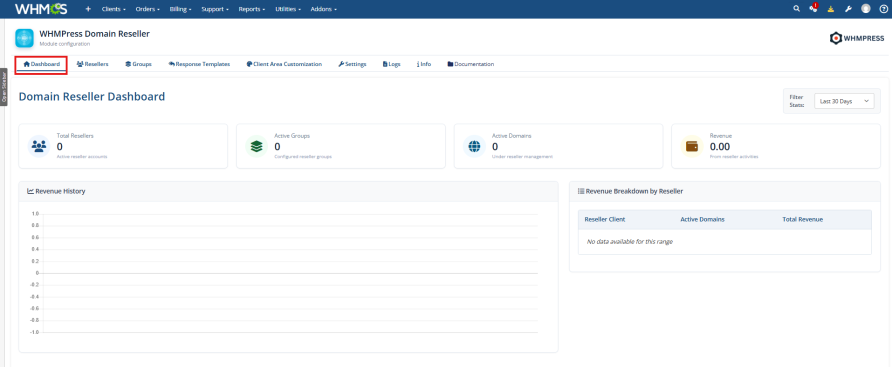Click the 'Configured reseller groups' caption
The image size is (892, 367).
pyautogui.click(x=303, y=156)
